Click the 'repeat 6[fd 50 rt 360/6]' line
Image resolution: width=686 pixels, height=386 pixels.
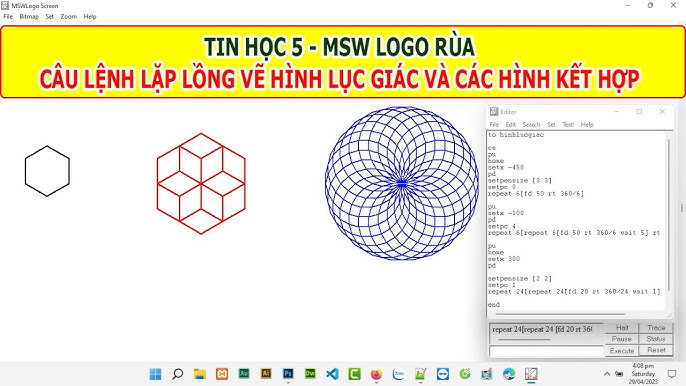coord(536,194)
